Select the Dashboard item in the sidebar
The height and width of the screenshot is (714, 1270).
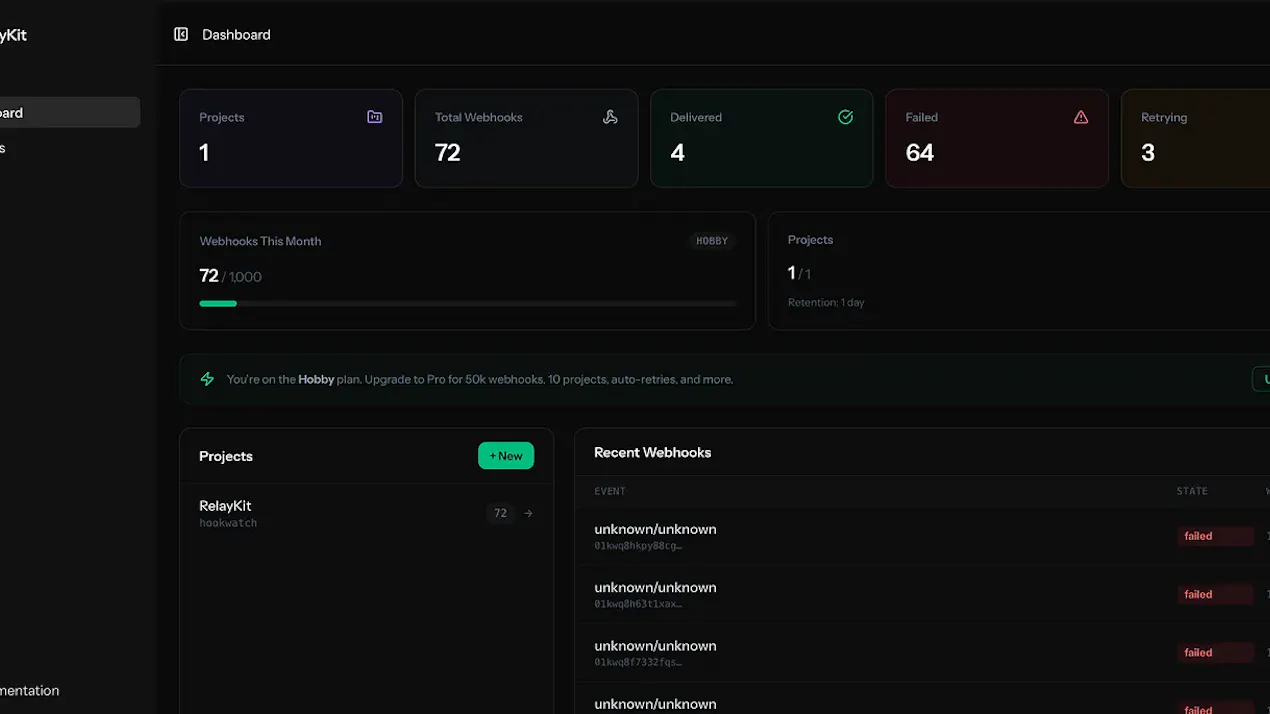click(x=68, y=112)
